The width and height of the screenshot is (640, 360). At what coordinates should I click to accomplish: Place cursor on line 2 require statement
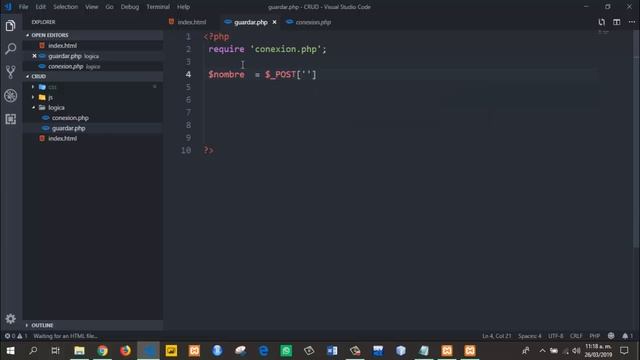(267, 49)
